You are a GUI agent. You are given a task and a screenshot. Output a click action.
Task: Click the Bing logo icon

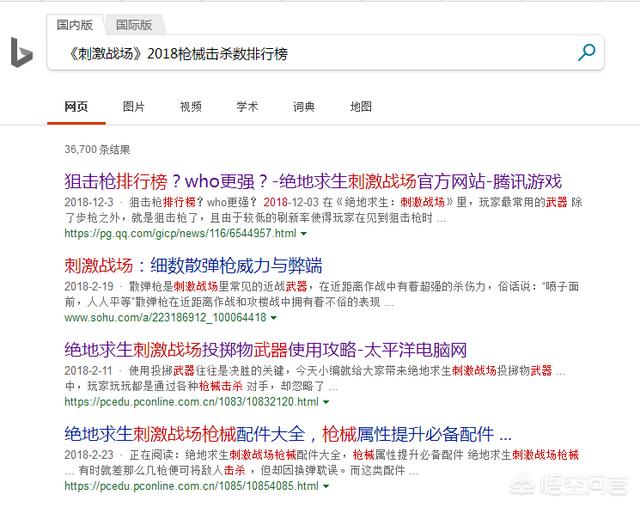pyautogui.click(x=22, y=53)
